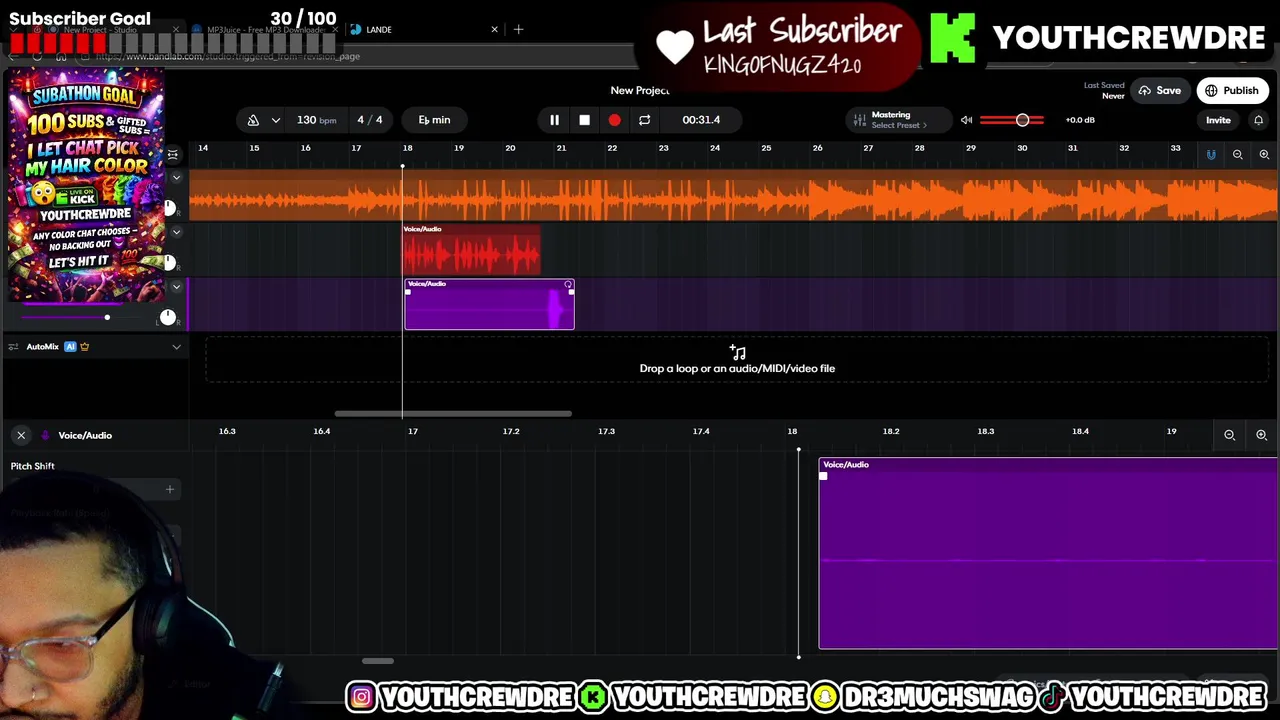This screenshot has height=720, width=1280.
Task: Jump to bar 30 on the timeline ruler
Action: [x=1022, y=149]
